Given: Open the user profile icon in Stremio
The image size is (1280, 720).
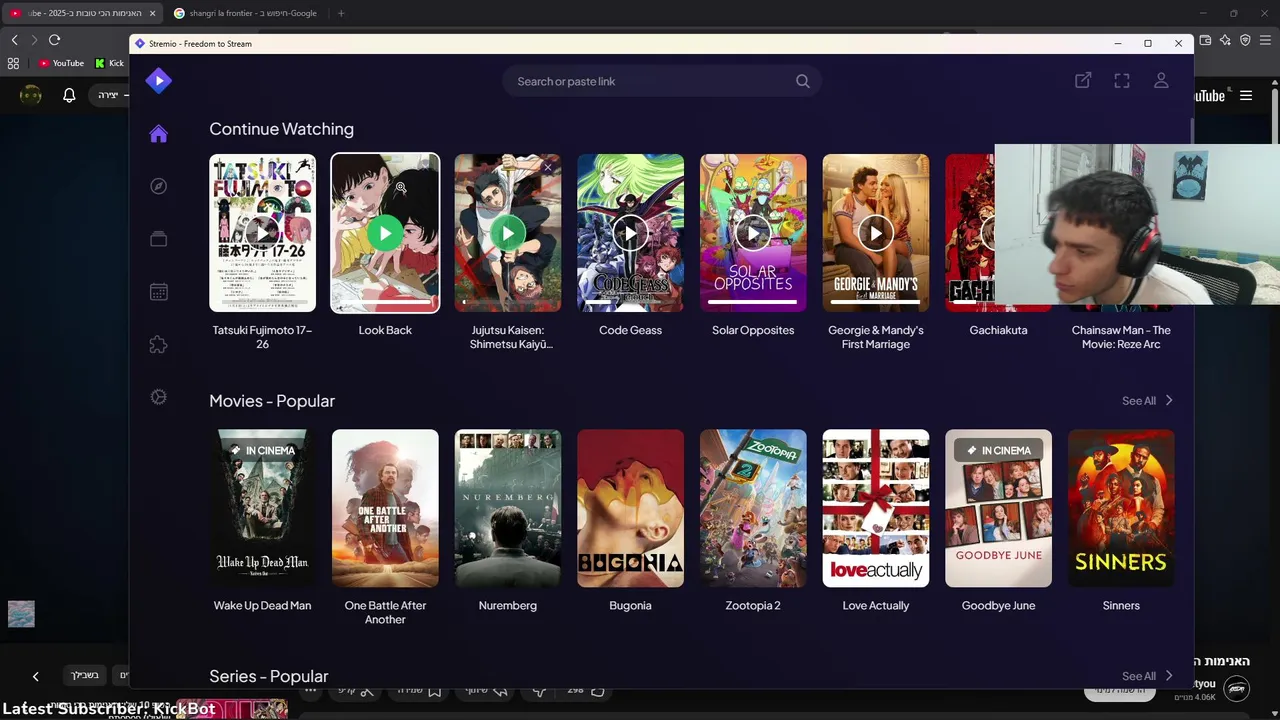Looking at the screenshot, I should point(1161,81).
